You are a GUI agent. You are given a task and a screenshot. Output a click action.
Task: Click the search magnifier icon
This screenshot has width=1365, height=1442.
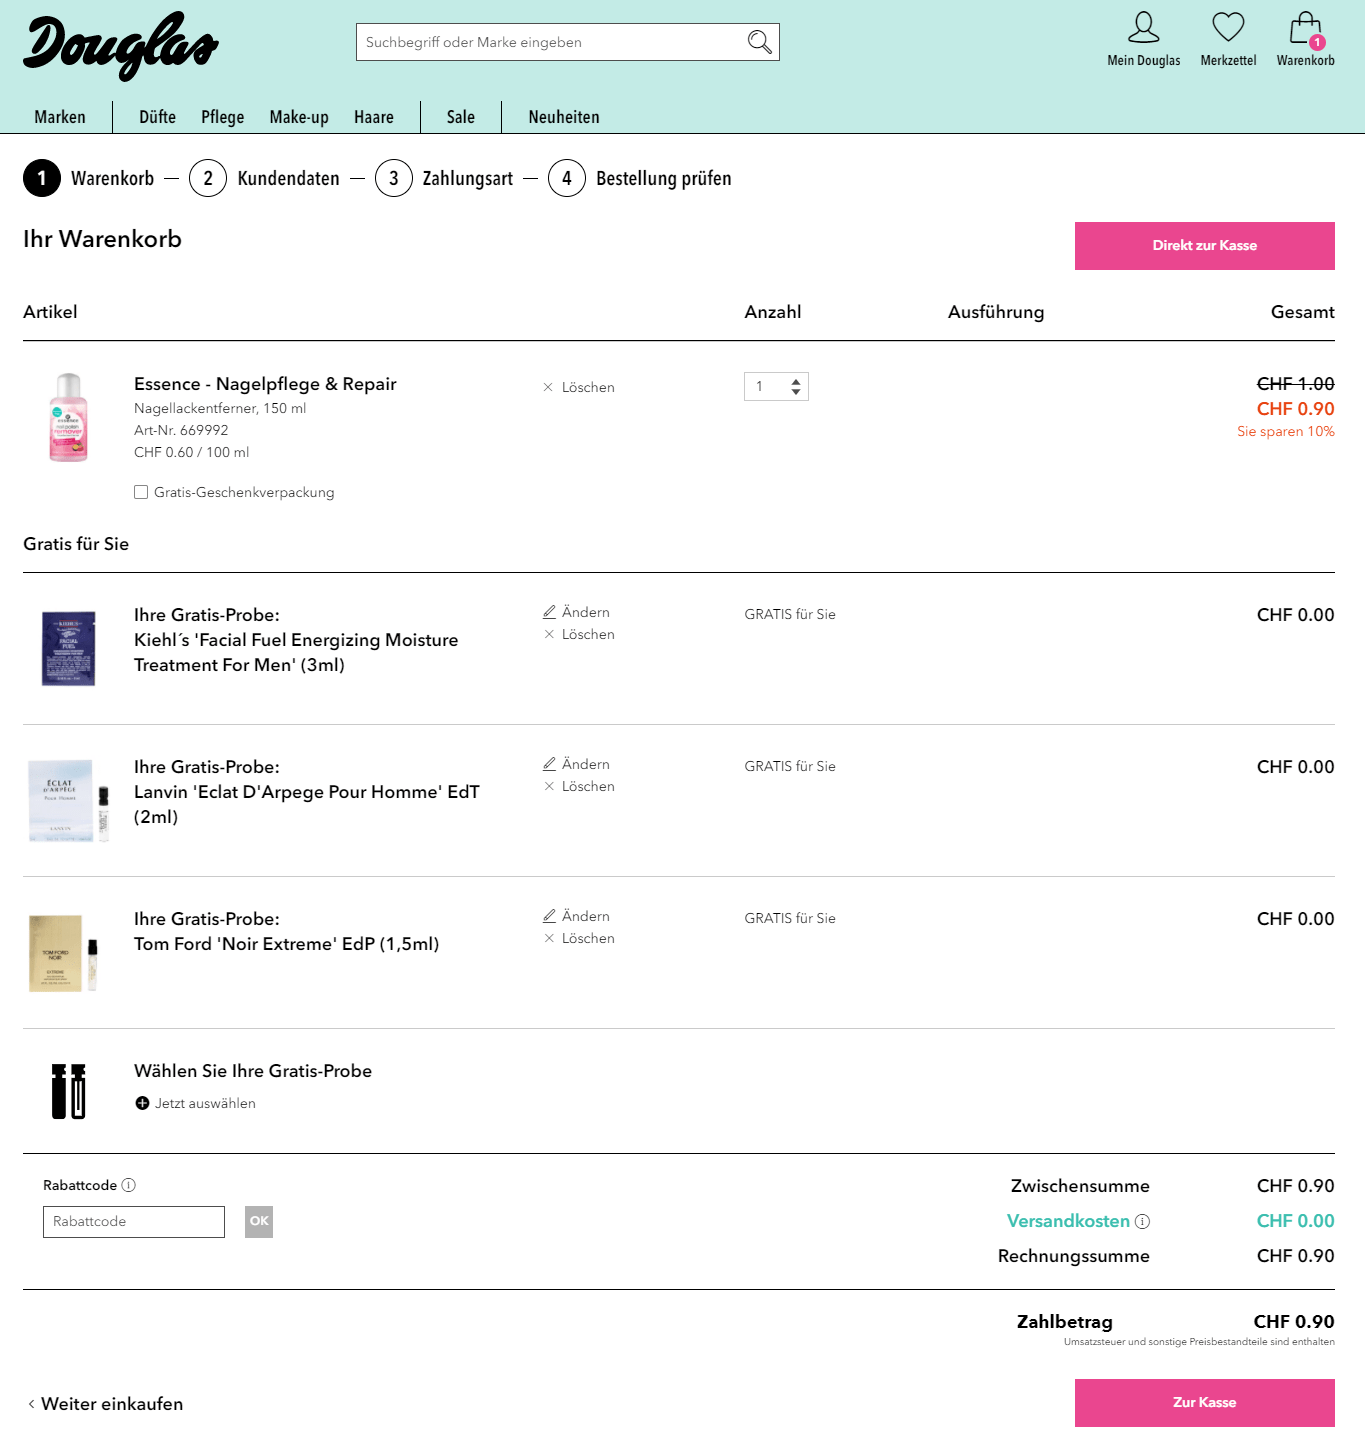(x=759, y=42)
